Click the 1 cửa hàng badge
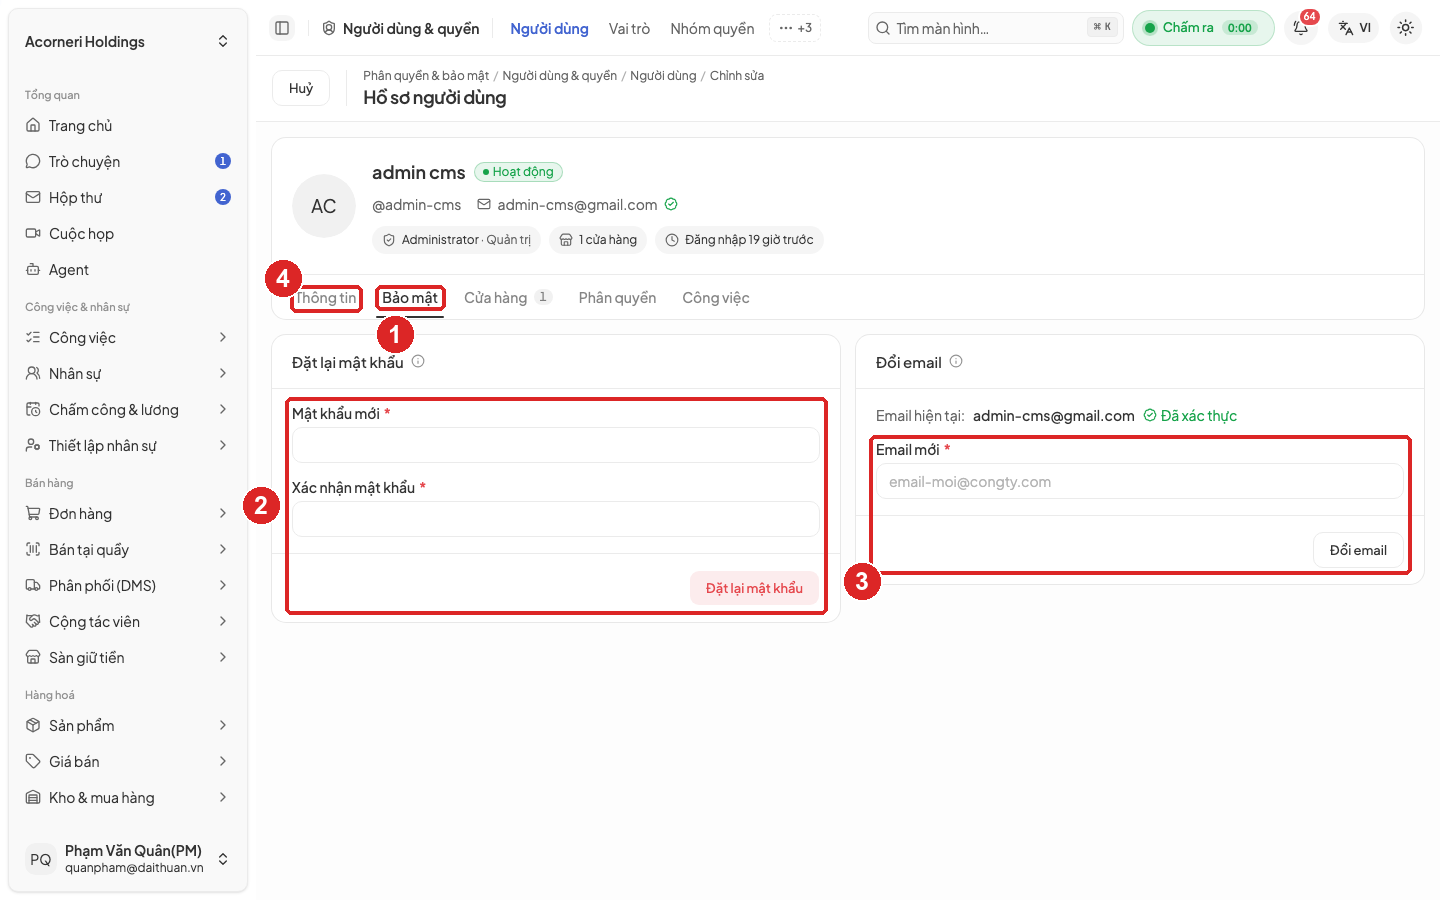Image resolution: width=1440 pixels, height=900 pixels. tap(598, 240)
